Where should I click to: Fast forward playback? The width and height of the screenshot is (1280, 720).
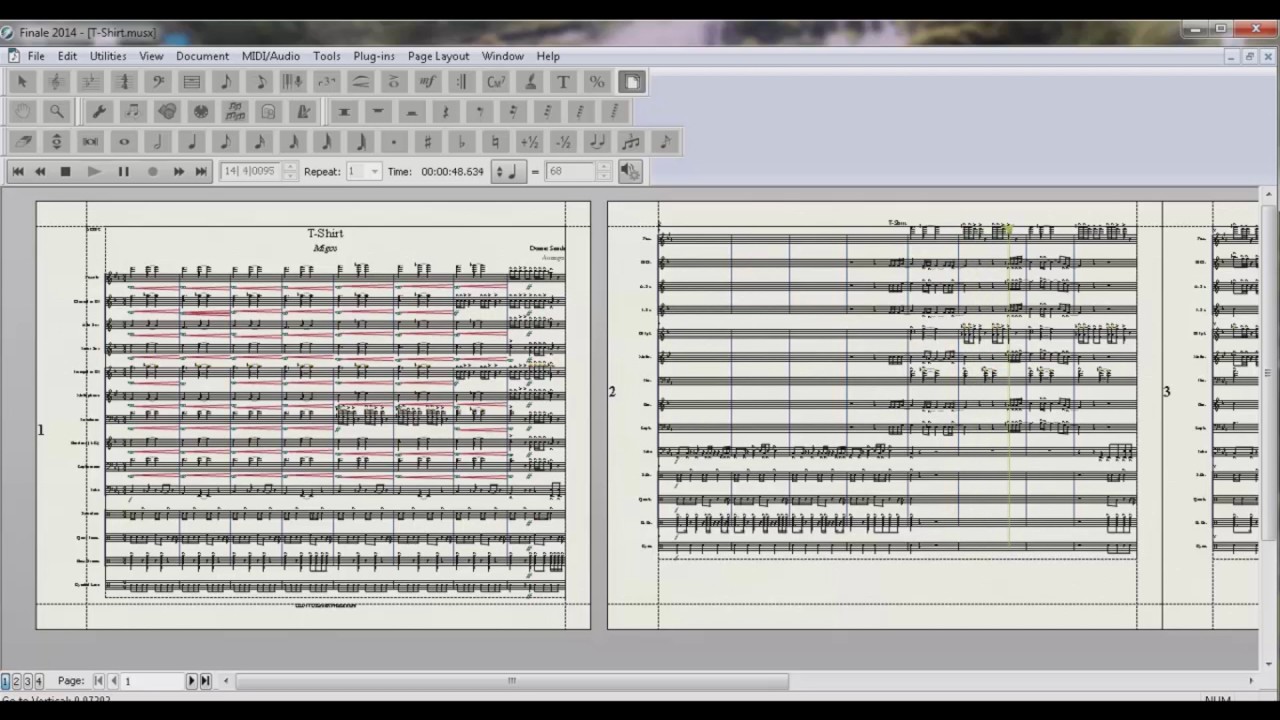(x=178, y=172)
